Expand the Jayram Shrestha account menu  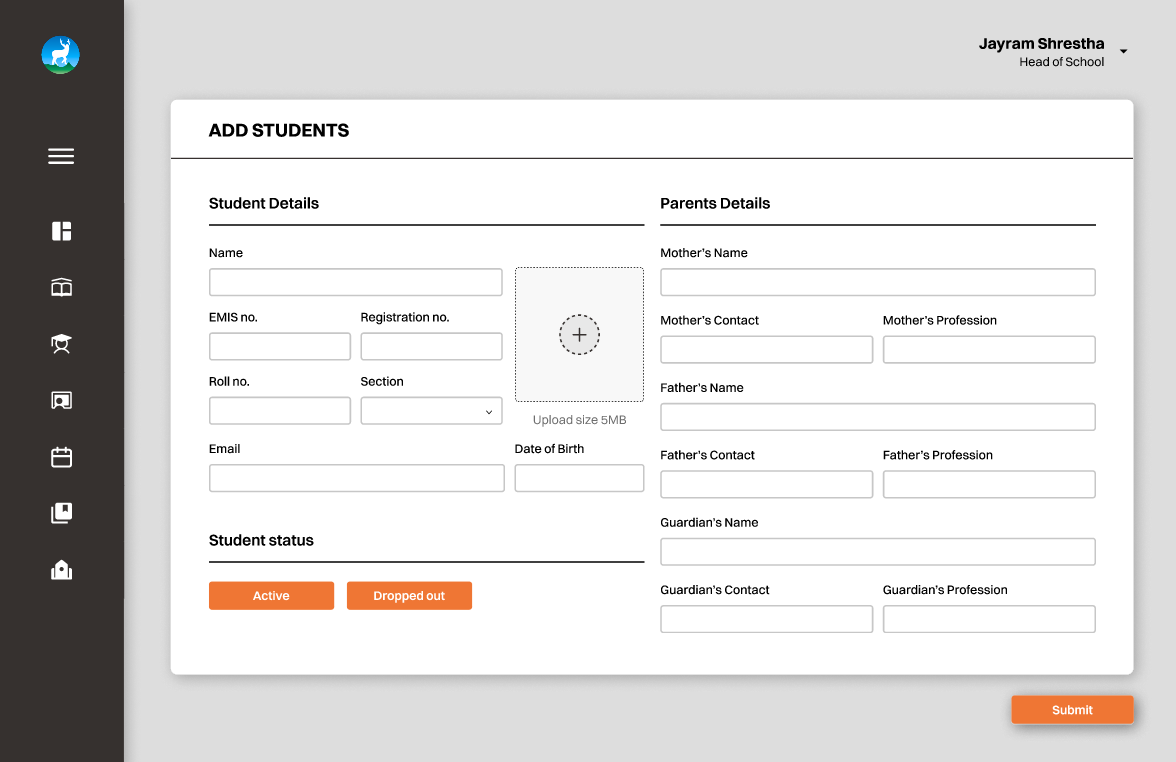tap(1122, 50)
